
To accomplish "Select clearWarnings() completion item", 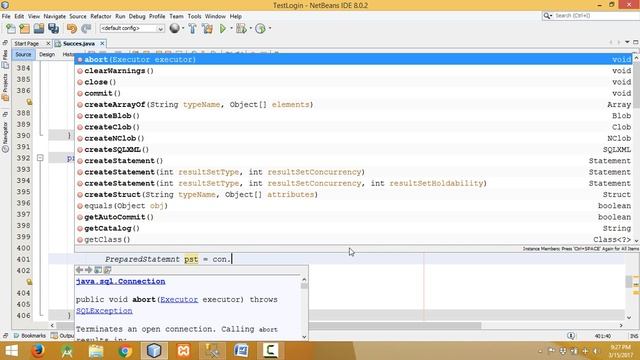I will [x=353, y=71].
